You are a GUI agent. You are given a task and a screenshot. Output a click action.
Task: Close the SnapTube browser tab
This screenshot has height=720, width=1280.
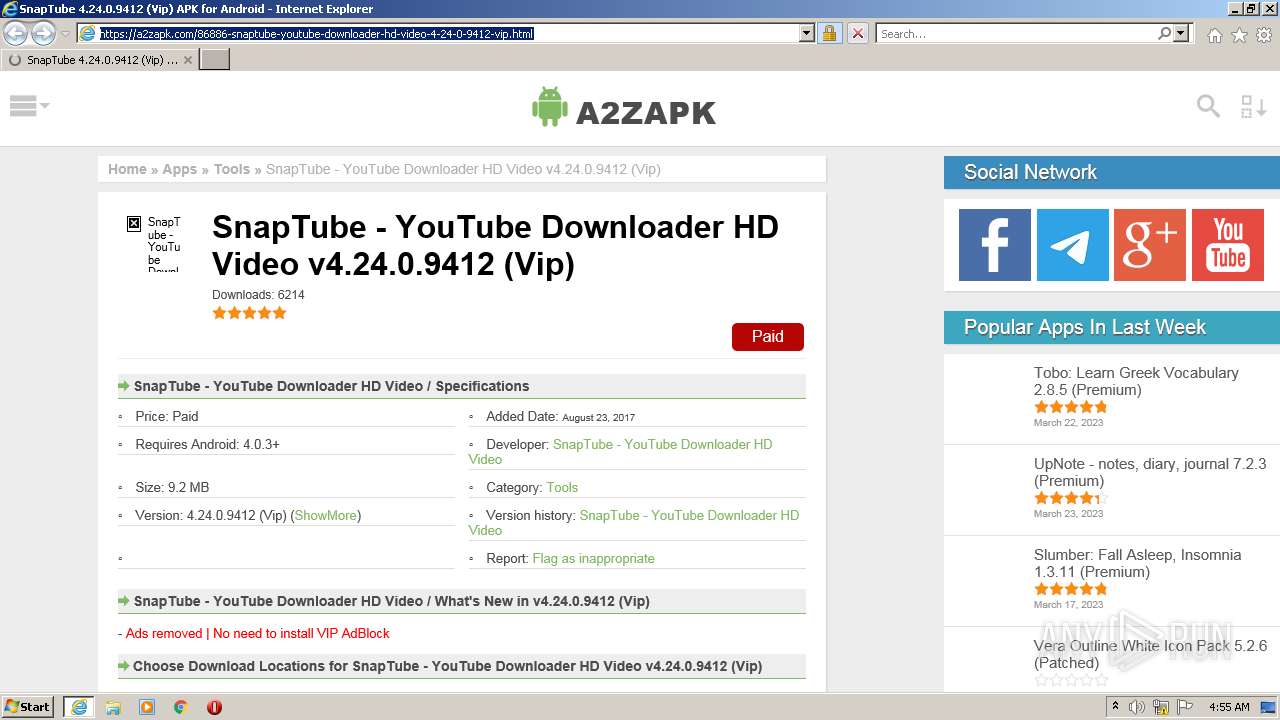[x=188, y=60]
